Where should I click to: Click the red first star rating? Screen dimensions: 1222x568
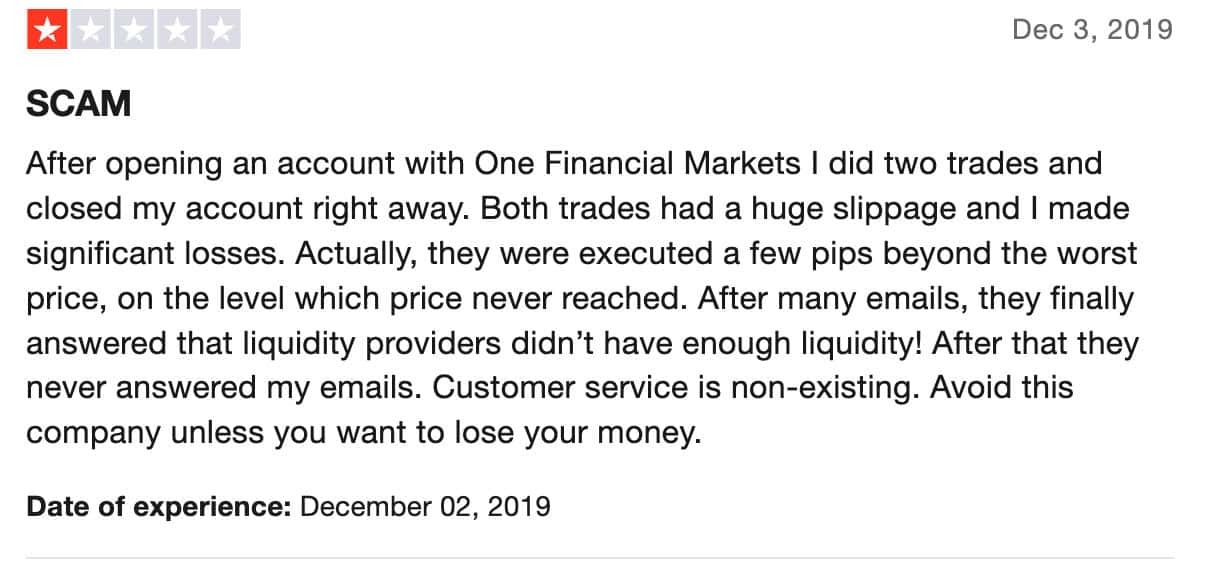tap(47, 30)
